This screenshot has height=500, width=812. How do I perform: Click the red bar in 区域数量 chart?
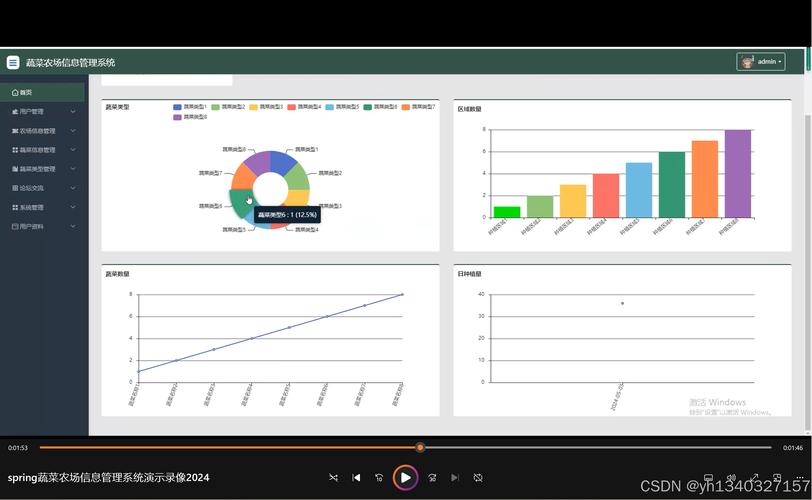tap(606, 196)
